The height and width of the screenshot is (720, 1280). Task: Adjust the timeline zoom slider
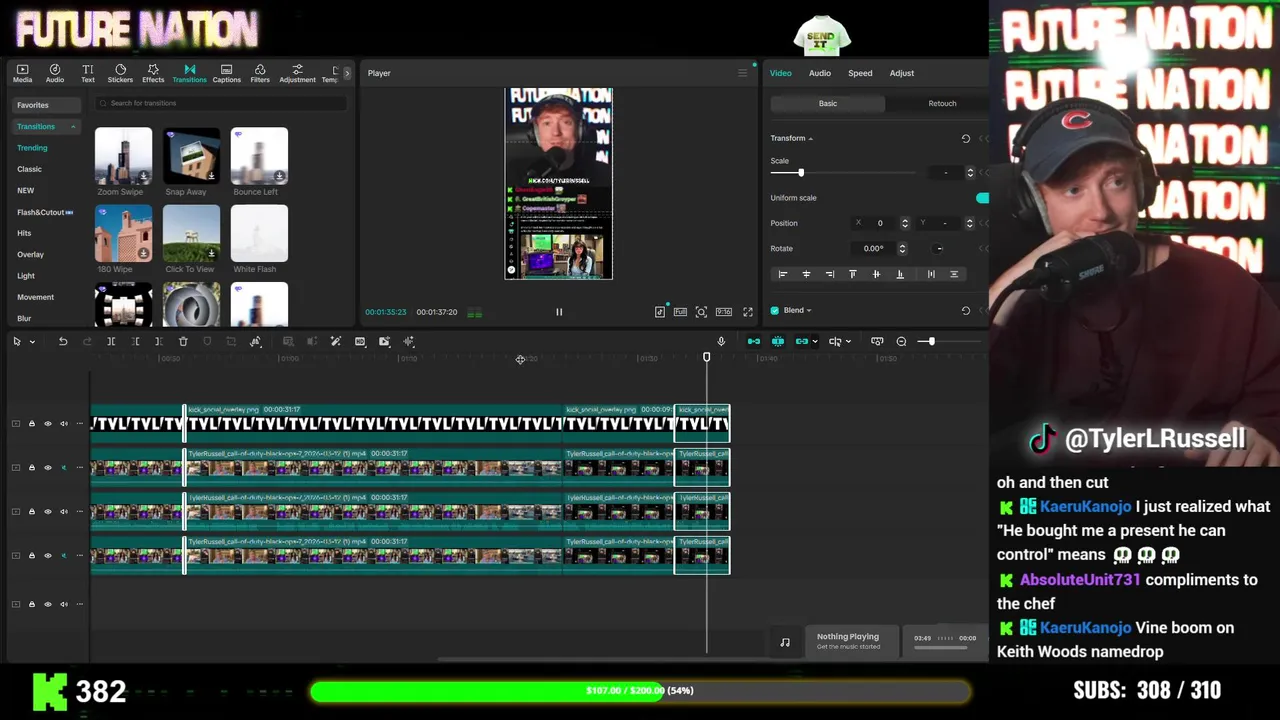pyautogui.click(x=931, y=342)
